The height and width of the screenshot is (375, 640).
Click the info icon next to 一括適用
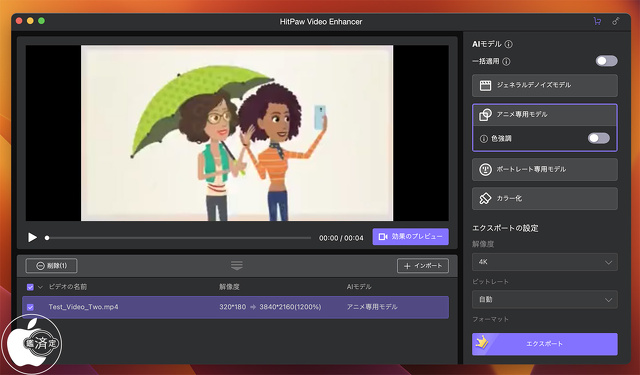coord(506,62)
